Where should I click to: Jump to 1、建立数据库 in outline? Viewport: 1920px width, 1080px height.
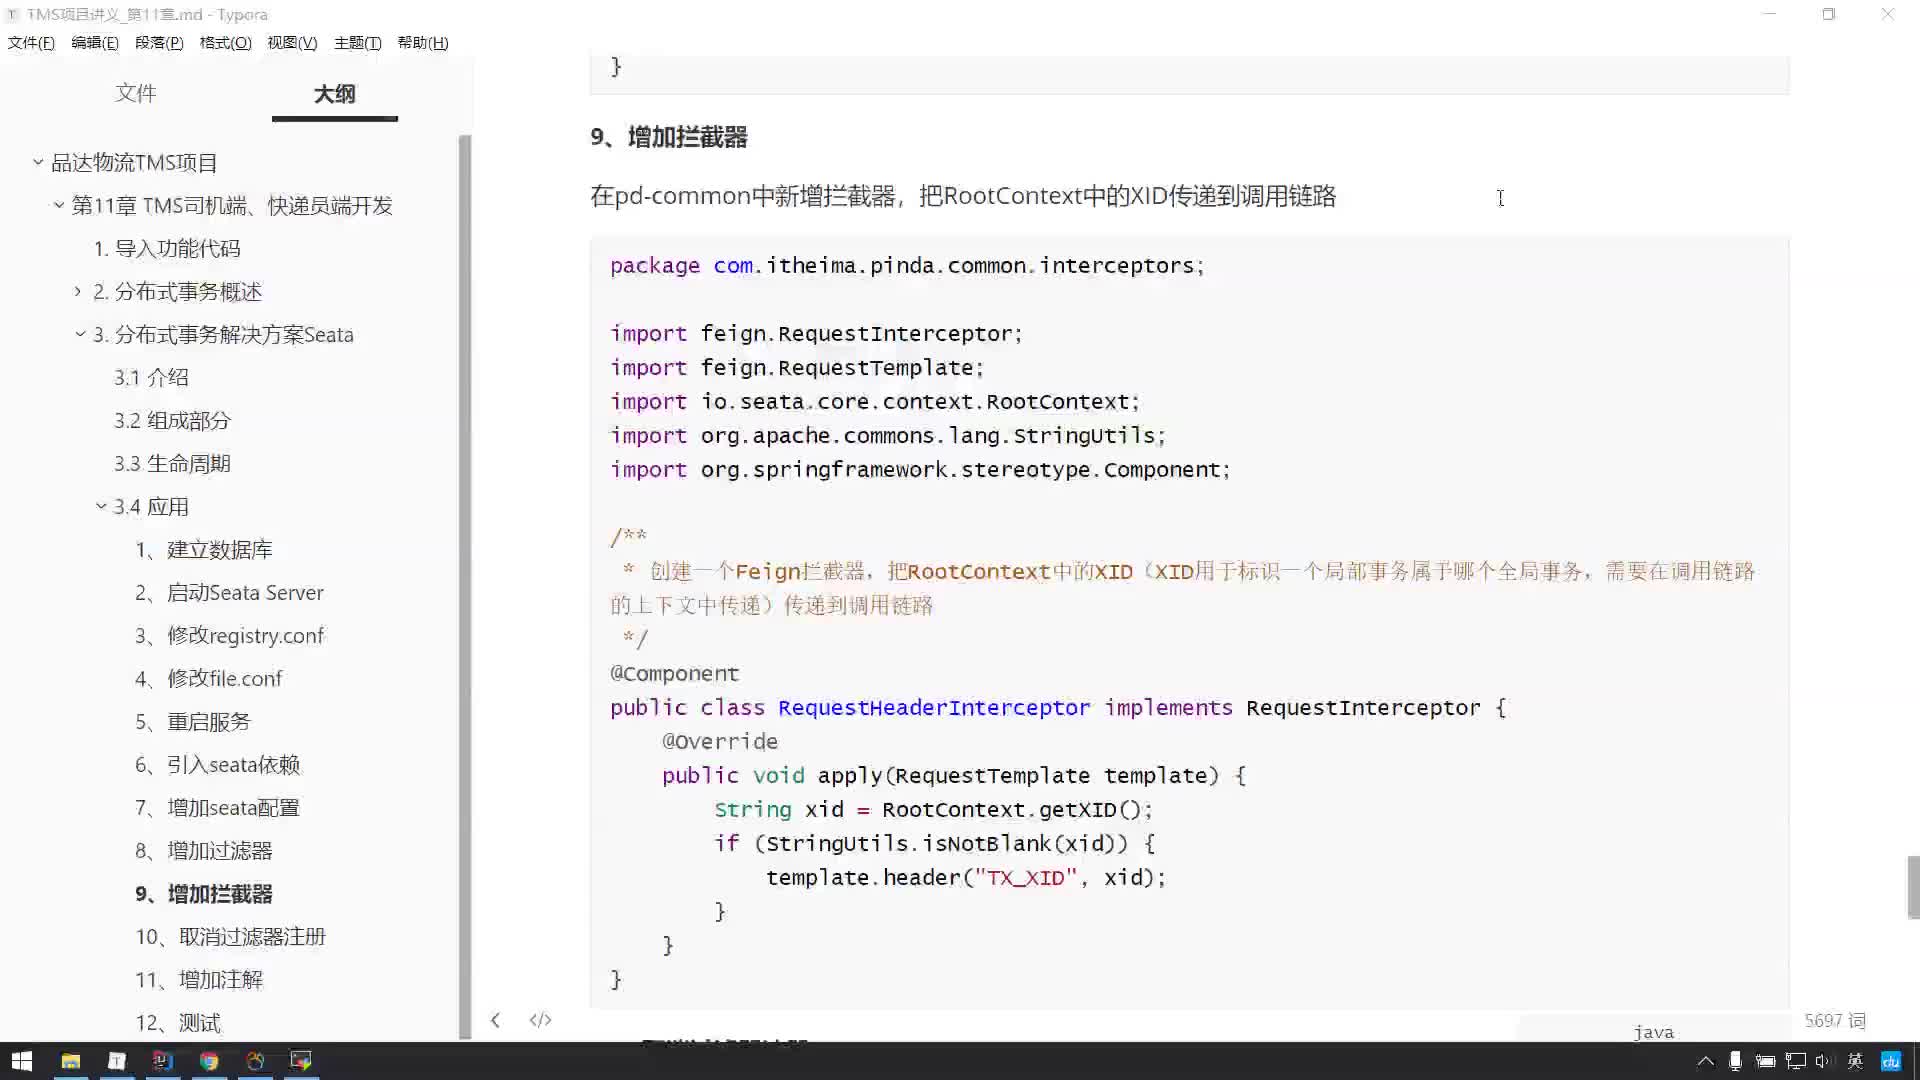204,549
